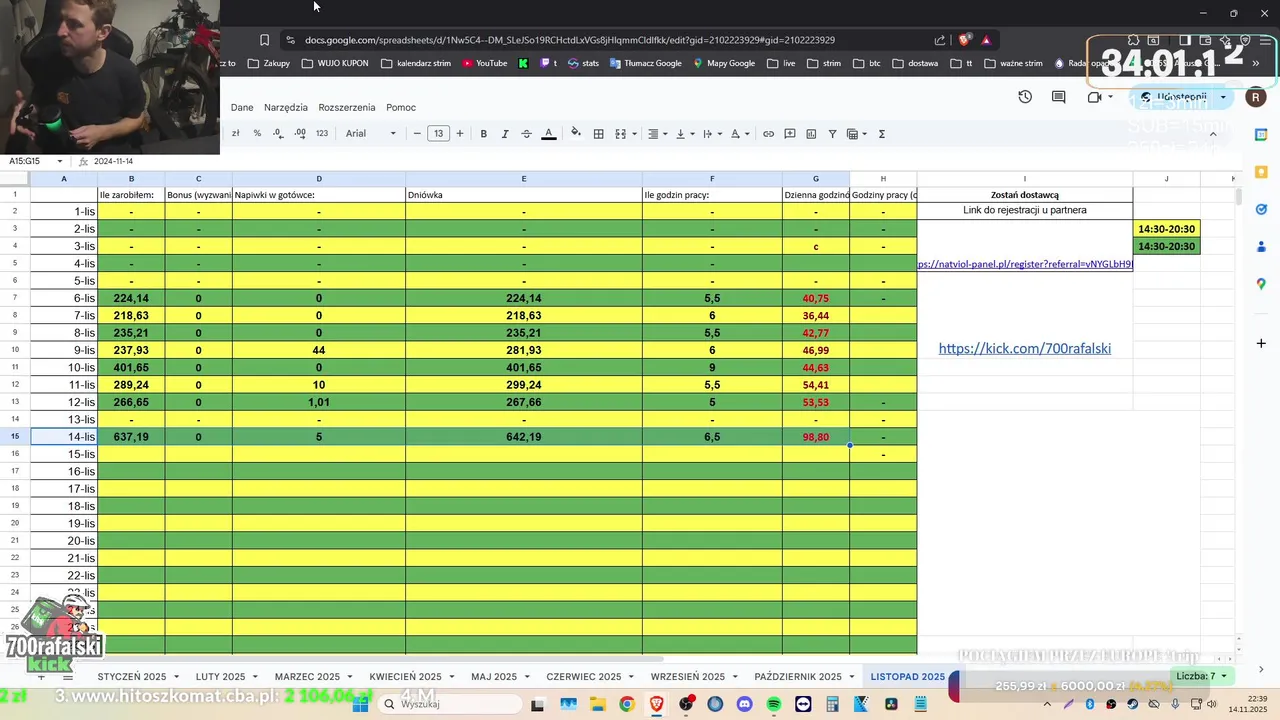Increase decimal places
This screenshot has height=720, width=1280.
[x=300, y=133]
